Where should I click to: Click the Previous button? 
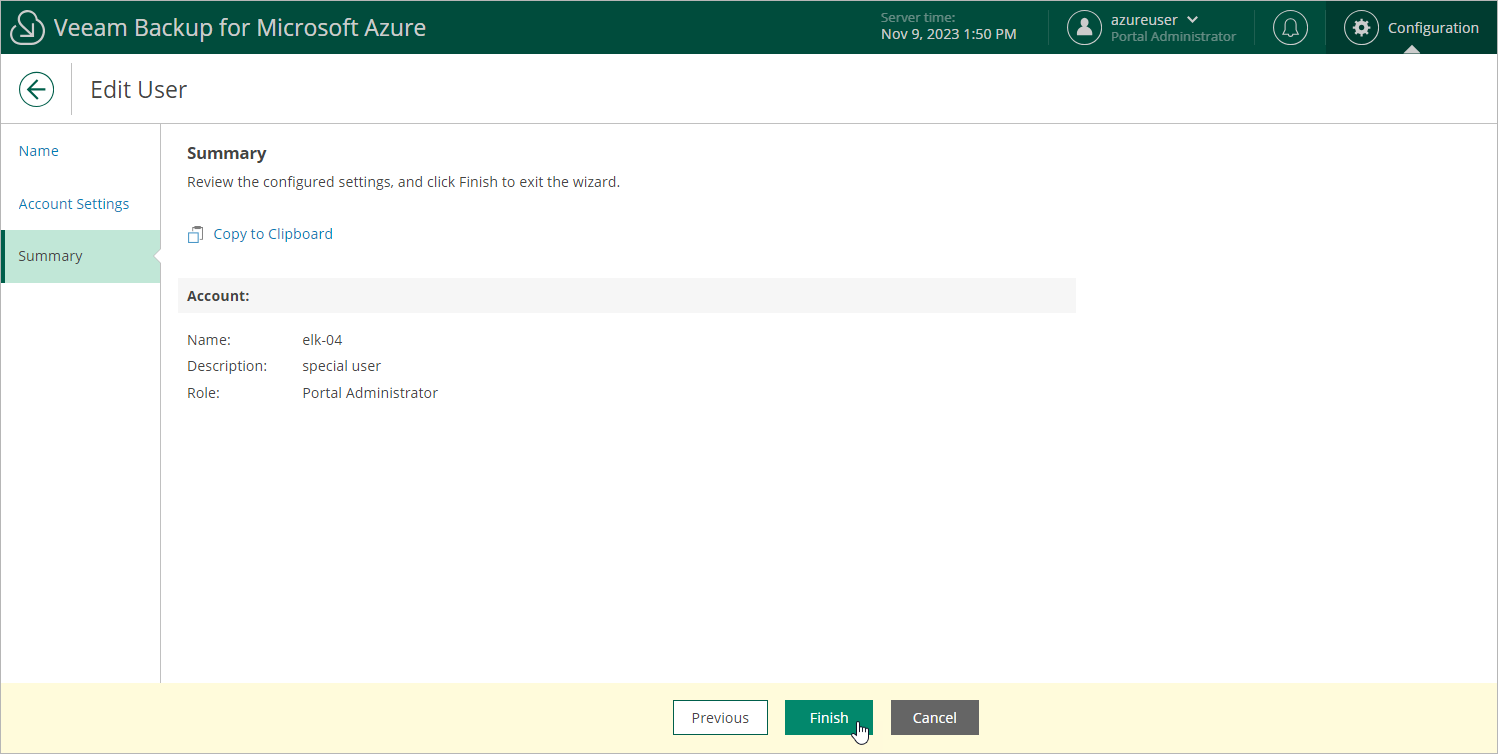pyautogui.click(x=720, y=718)
